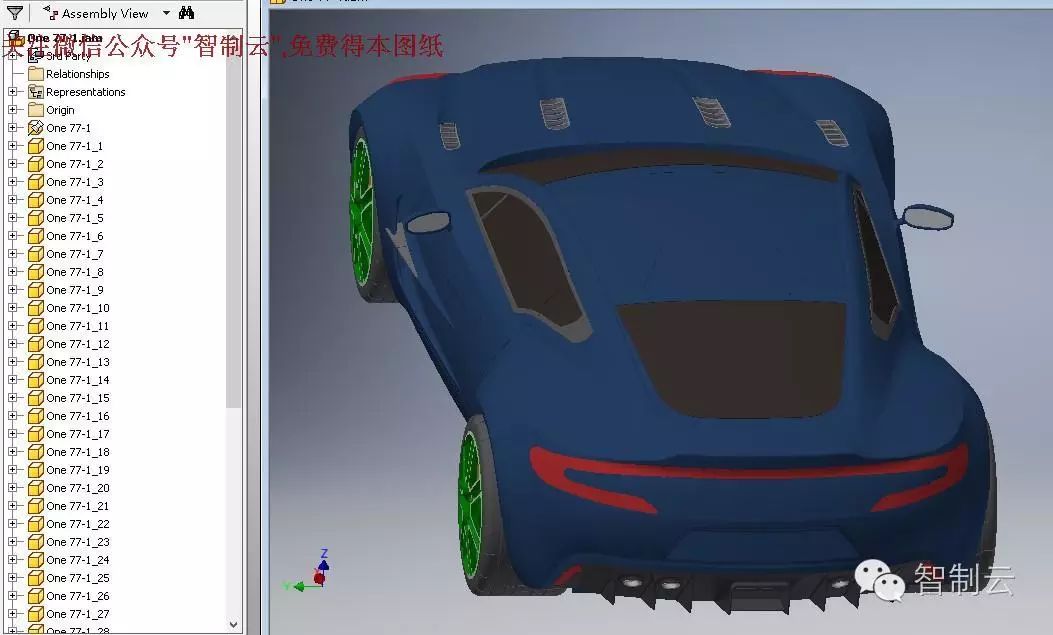Click the One 77-1_13 part icon
Screen dimensions: 1053x635
click(x=36, y=362)
